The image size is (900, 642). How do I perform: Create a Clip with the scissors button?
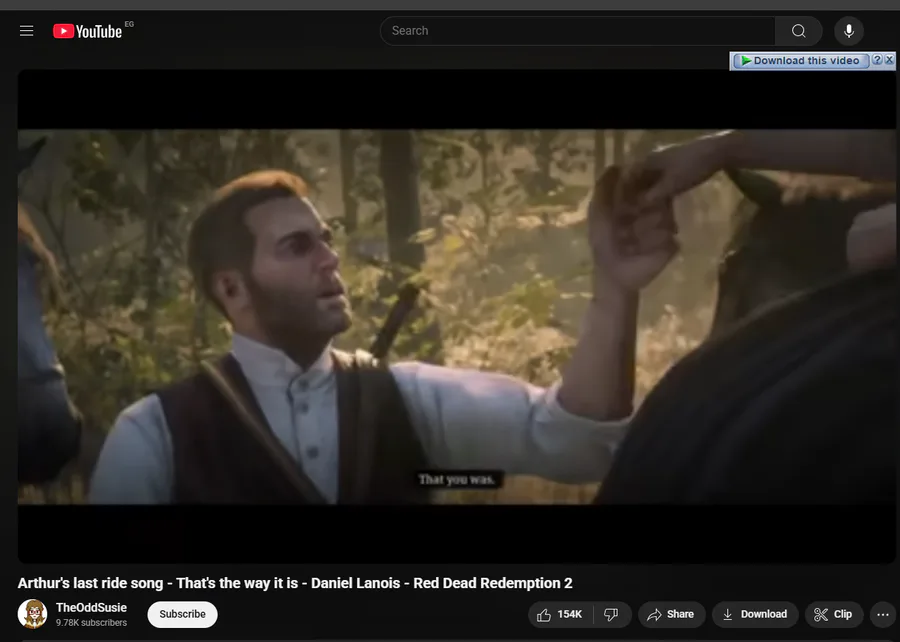click(x=833, y=614)
